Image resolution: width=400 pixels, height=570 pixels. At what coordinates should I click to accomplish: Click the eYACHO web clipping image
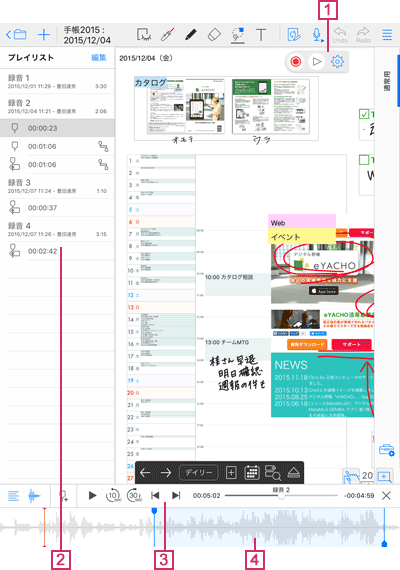[322, 273]
